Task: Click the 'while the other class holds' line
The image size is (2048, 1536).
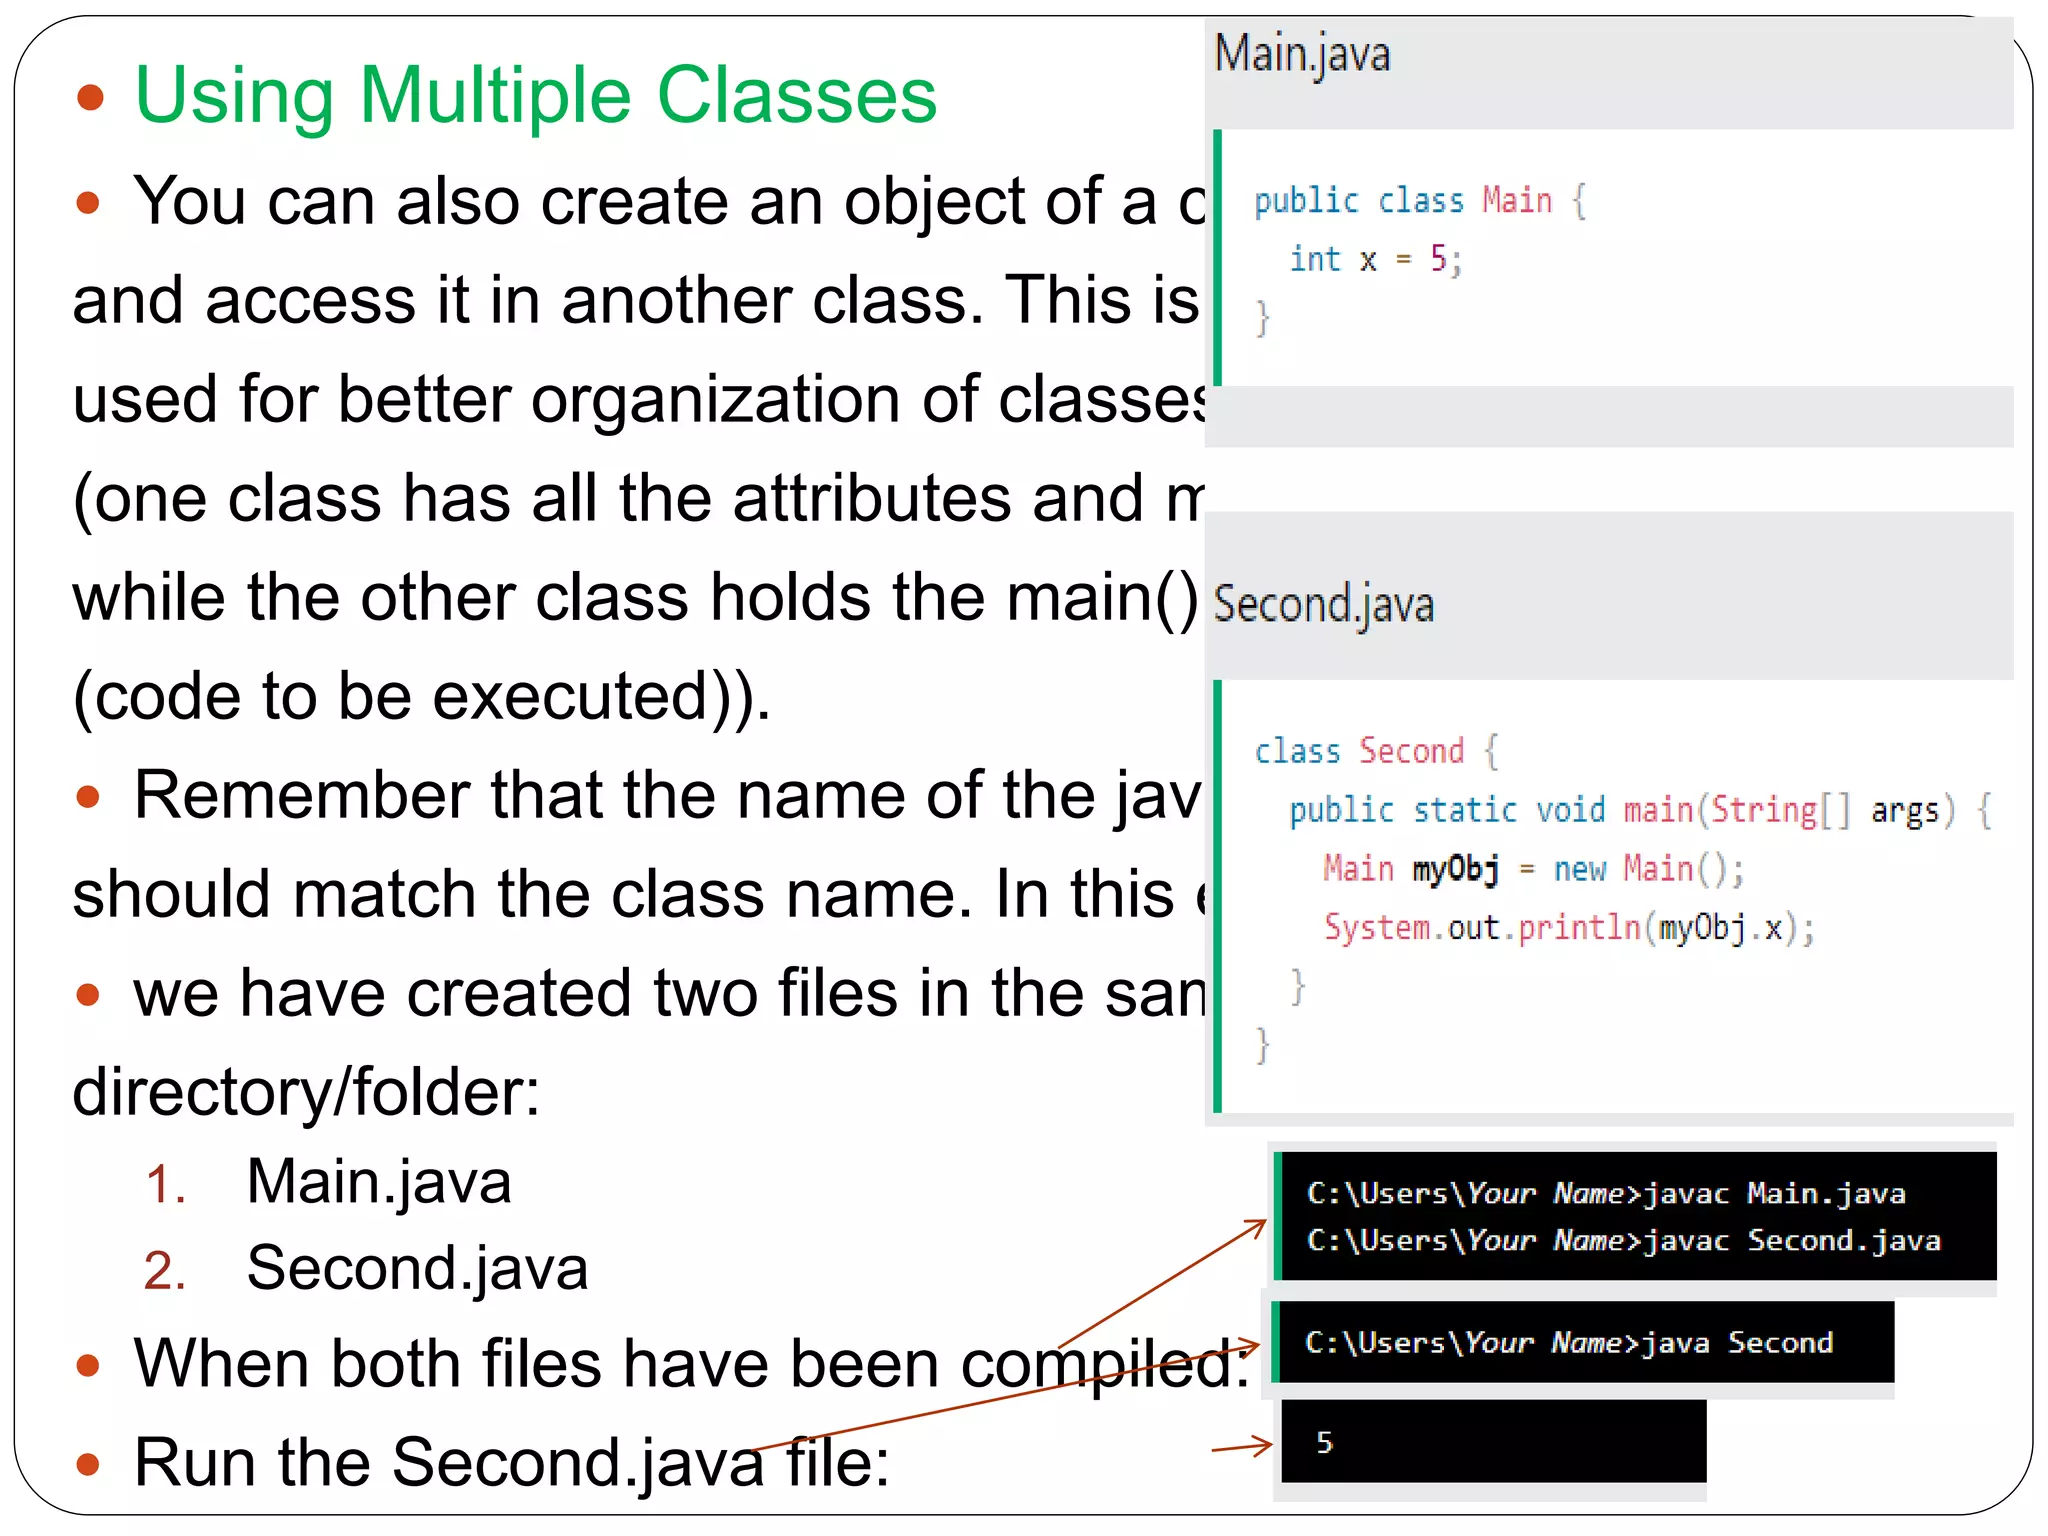Action: 635,598
